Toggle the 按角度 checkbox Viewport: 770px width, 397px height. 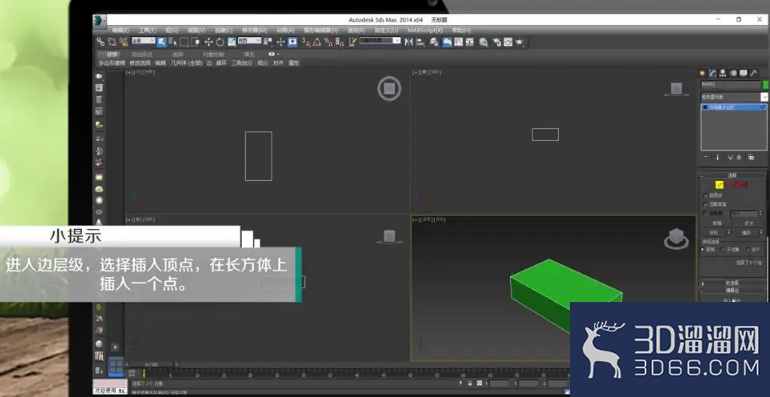coord(706,214)
